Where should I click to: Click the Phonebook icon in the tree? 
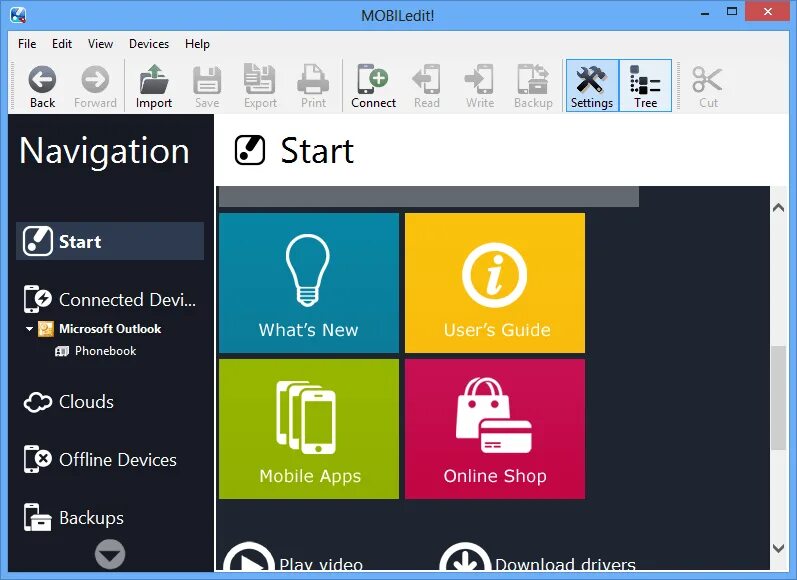tap(62, 351)
